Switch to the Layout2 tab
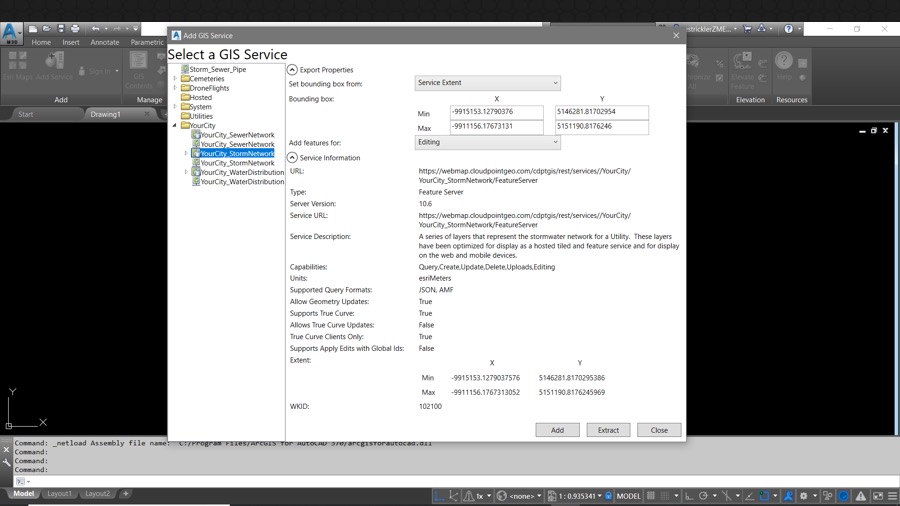The width and height of the screenshot is (900, 506). coord(97,493)
